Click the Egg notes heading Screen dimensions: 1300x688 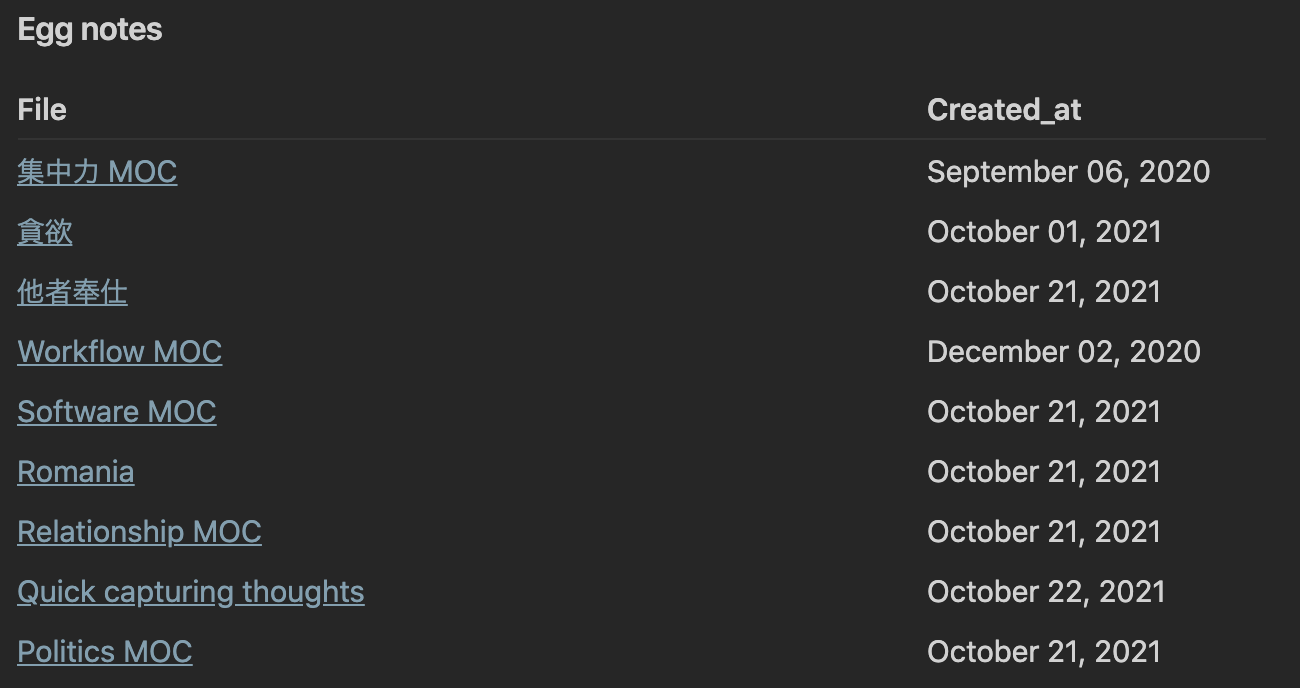click(x=90, y=30)
